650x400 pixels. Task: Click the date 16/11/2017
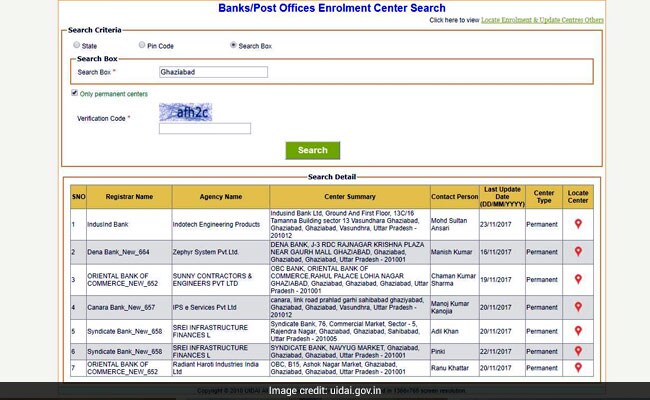495,252
